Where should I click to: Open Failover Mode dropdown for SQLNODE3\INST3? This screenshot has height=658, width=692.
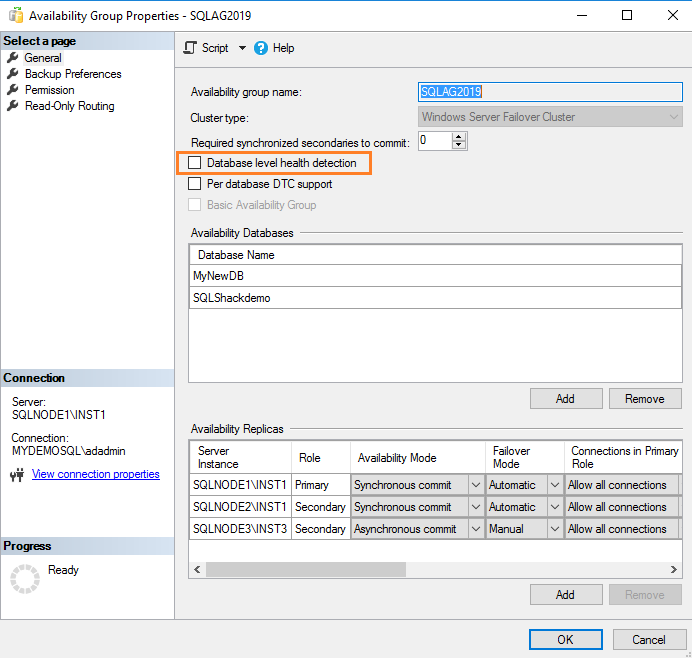(x=555, y=529)
